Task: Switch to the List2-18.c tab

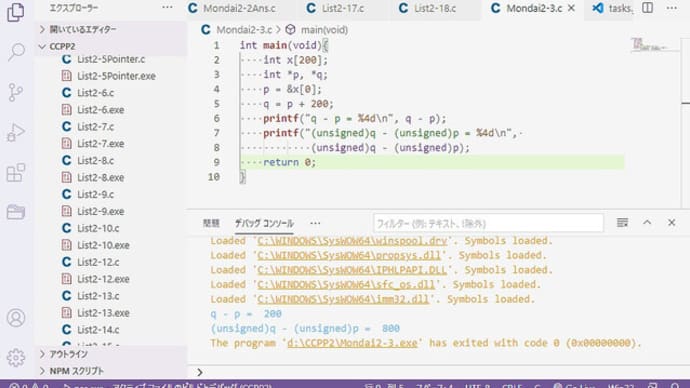Action: 435,8
